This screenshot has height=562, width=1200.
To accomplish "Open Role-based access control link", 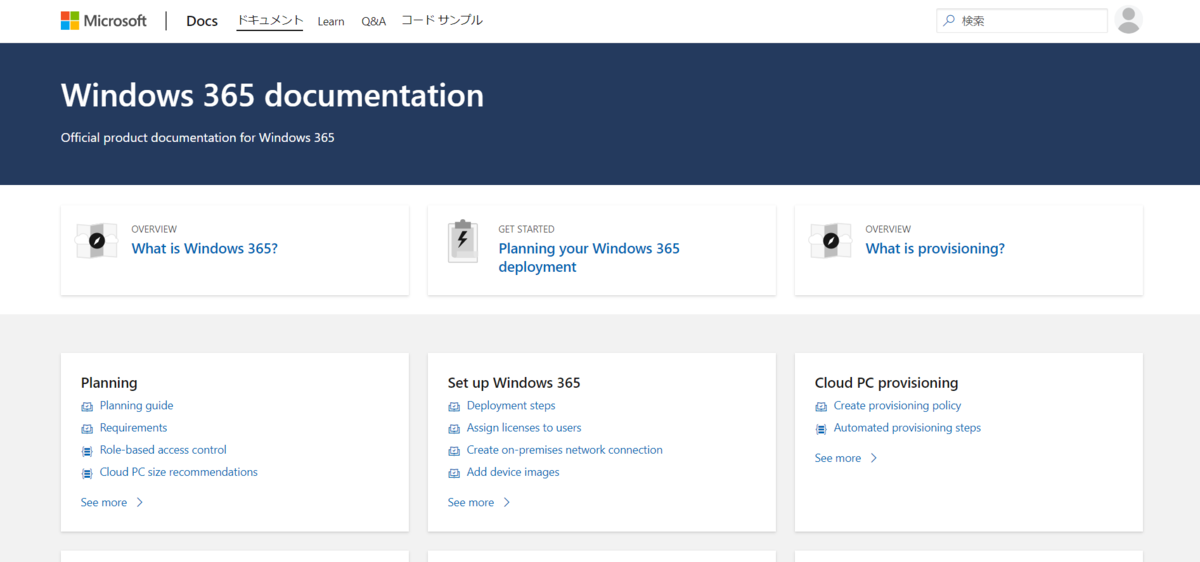I will [163, 450].
